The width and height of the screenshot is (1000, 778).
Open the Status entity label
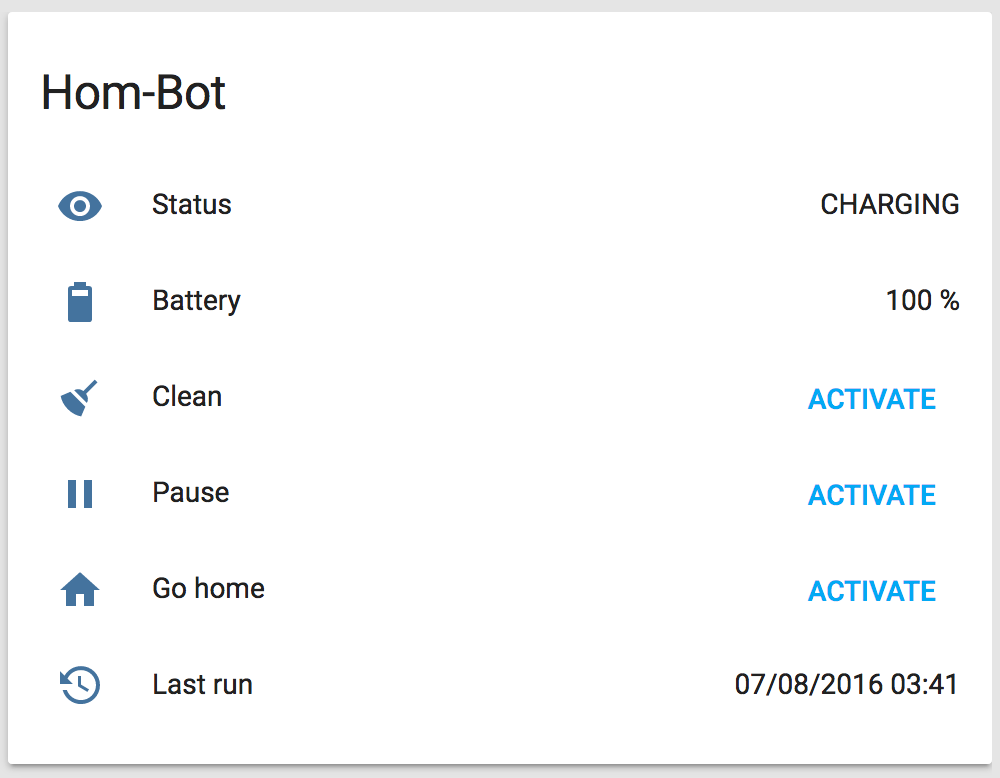[191, 205]
